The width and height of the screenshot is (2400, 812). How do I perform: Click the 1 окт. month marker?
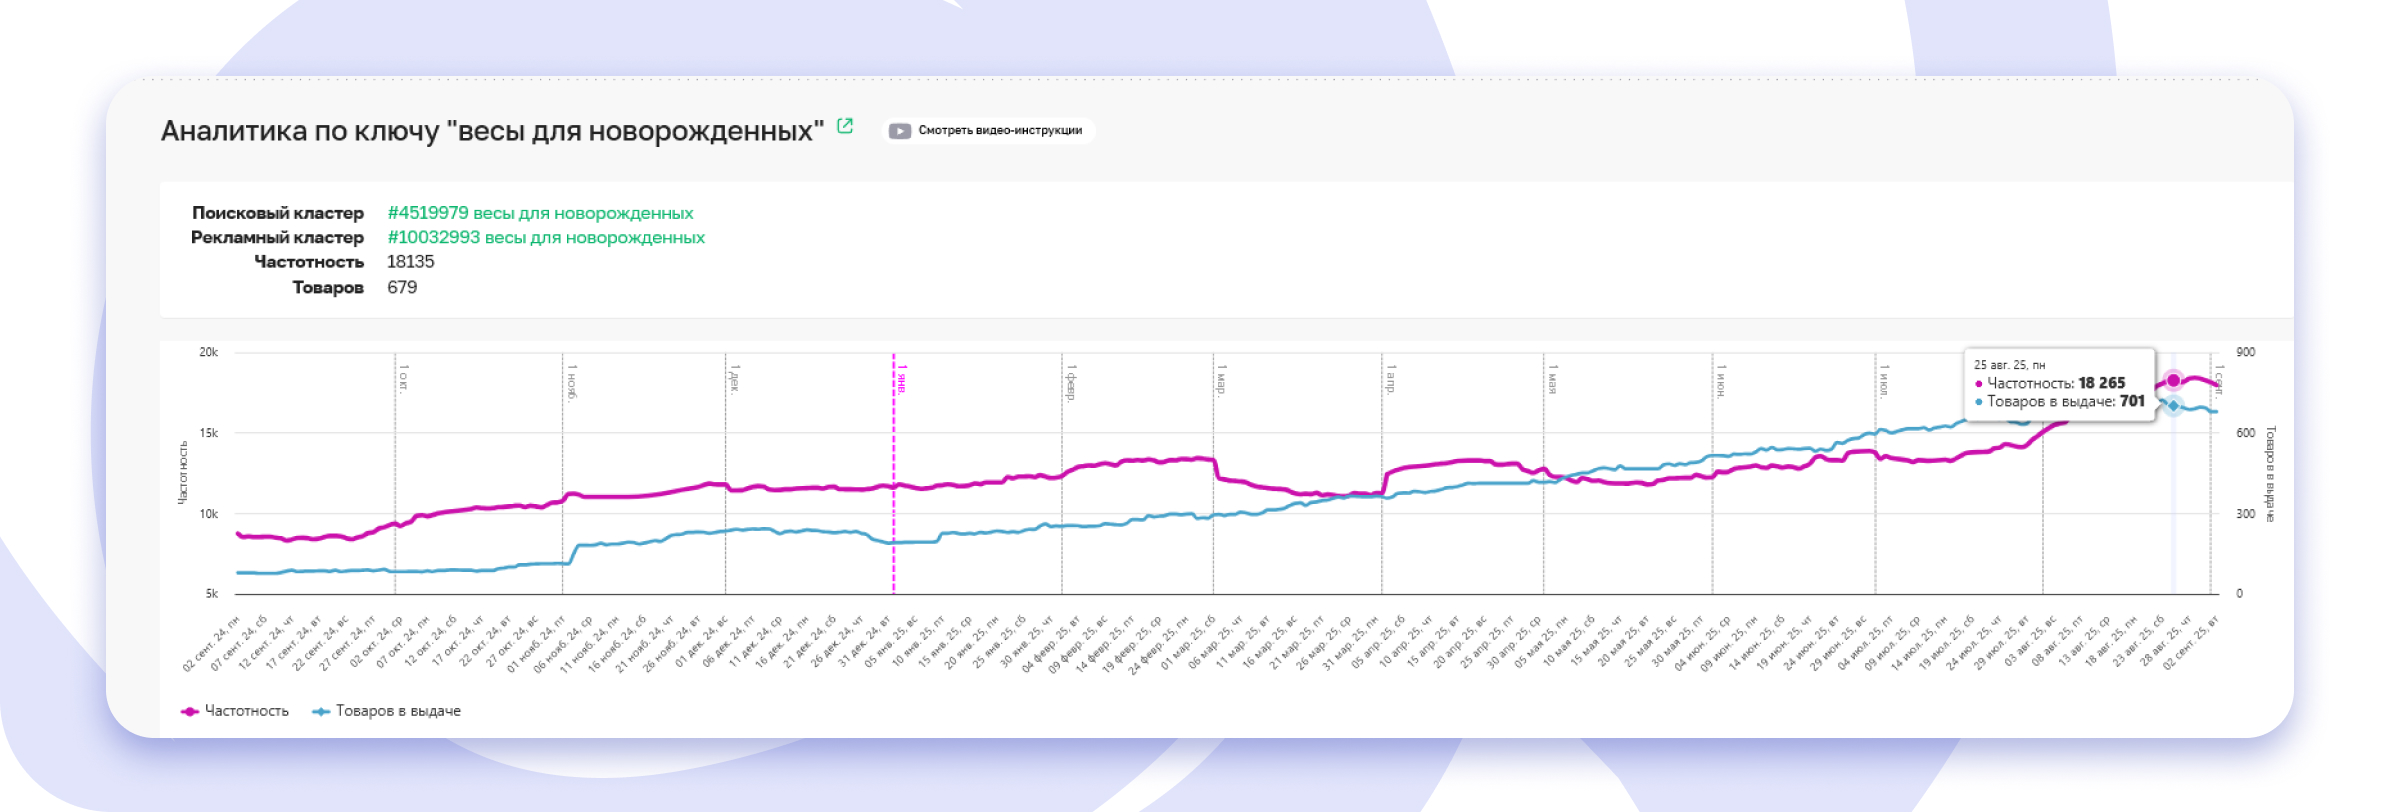(403, 378)
